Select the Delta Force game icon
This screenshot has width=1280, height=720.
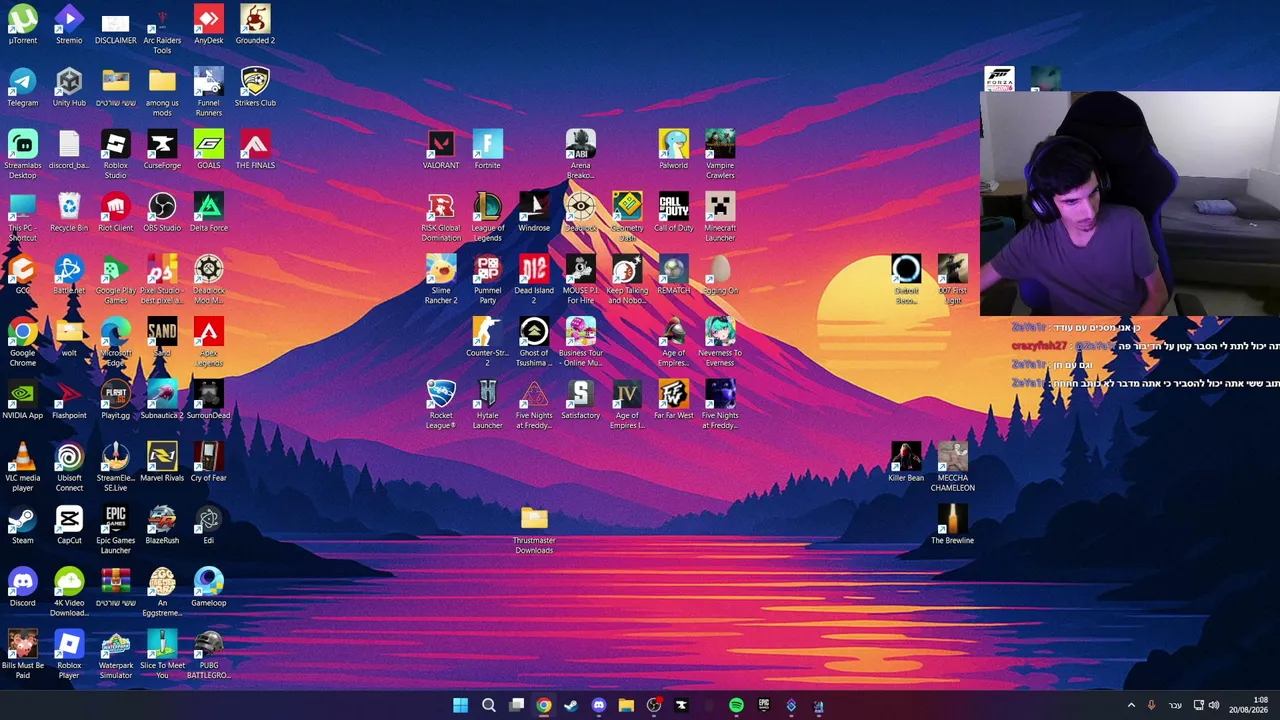pos(208,213)
